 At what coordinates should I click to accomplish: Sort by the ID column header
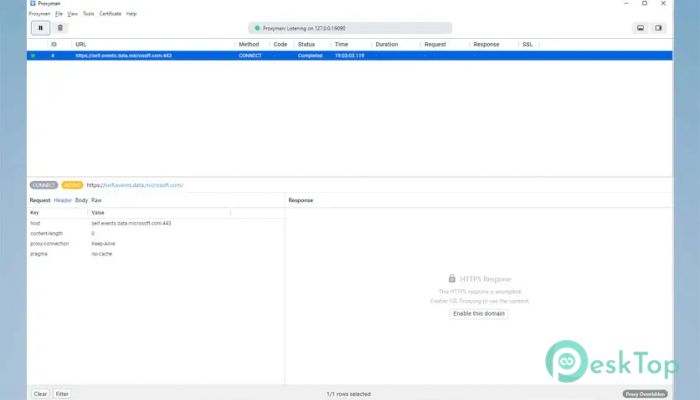[54, 44]
